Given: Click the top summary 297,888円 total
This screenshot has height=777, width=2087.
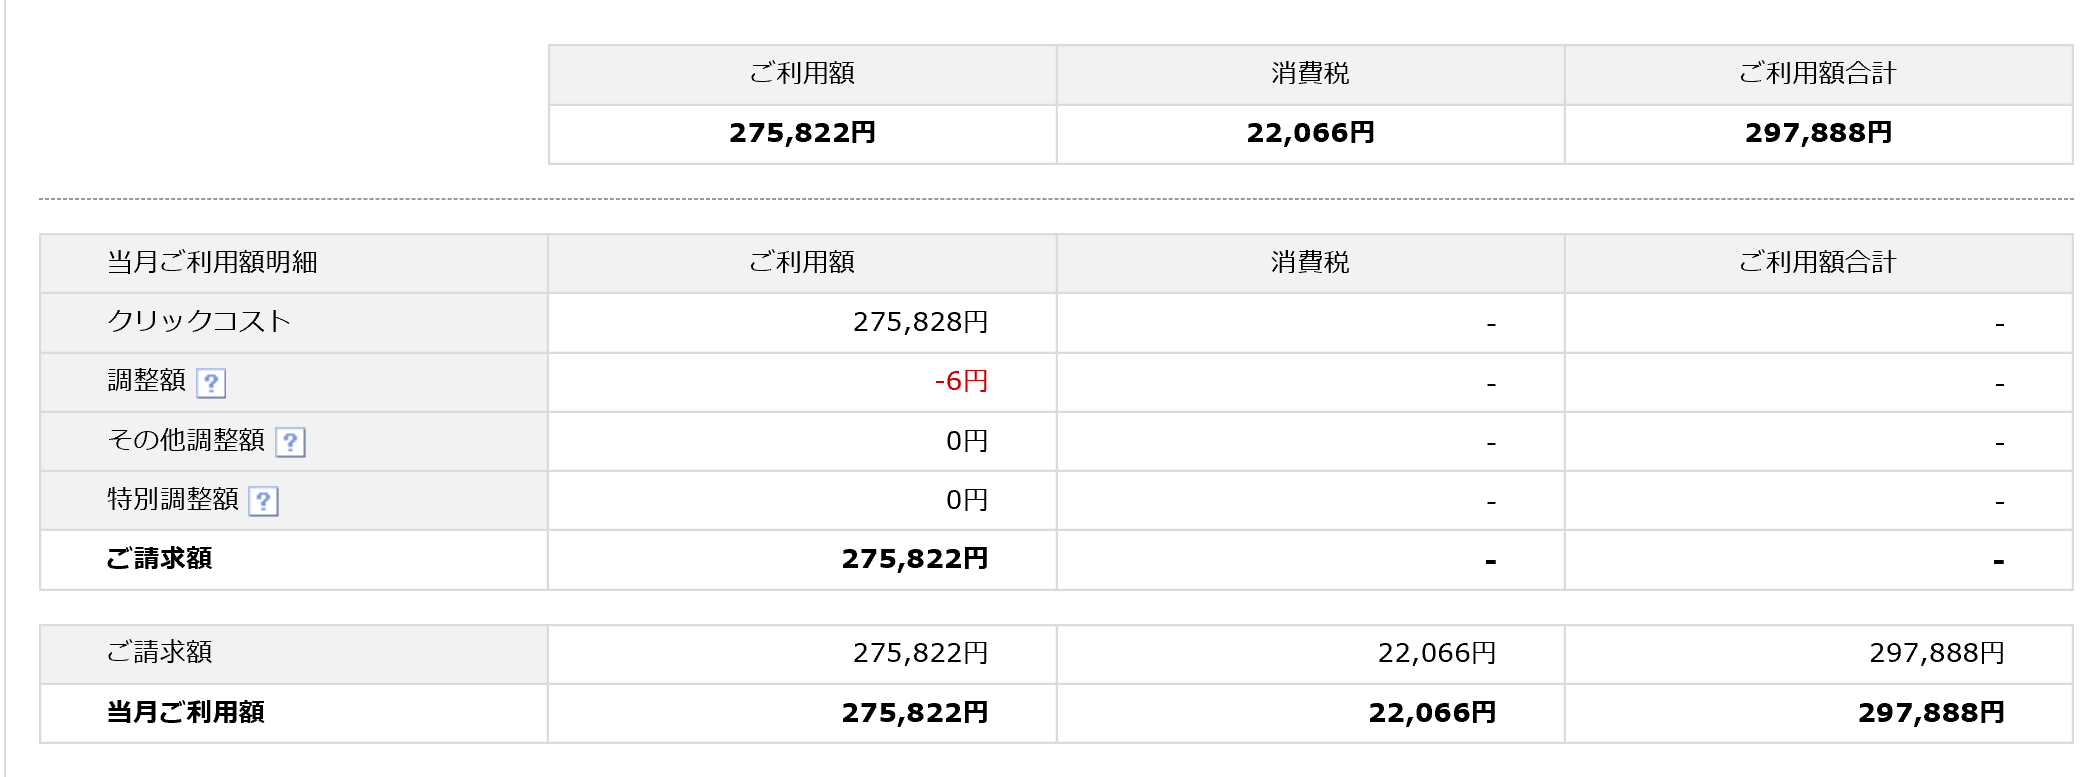Looking at the screenshot, I should pyautogui.click(x=1818, y=133).
